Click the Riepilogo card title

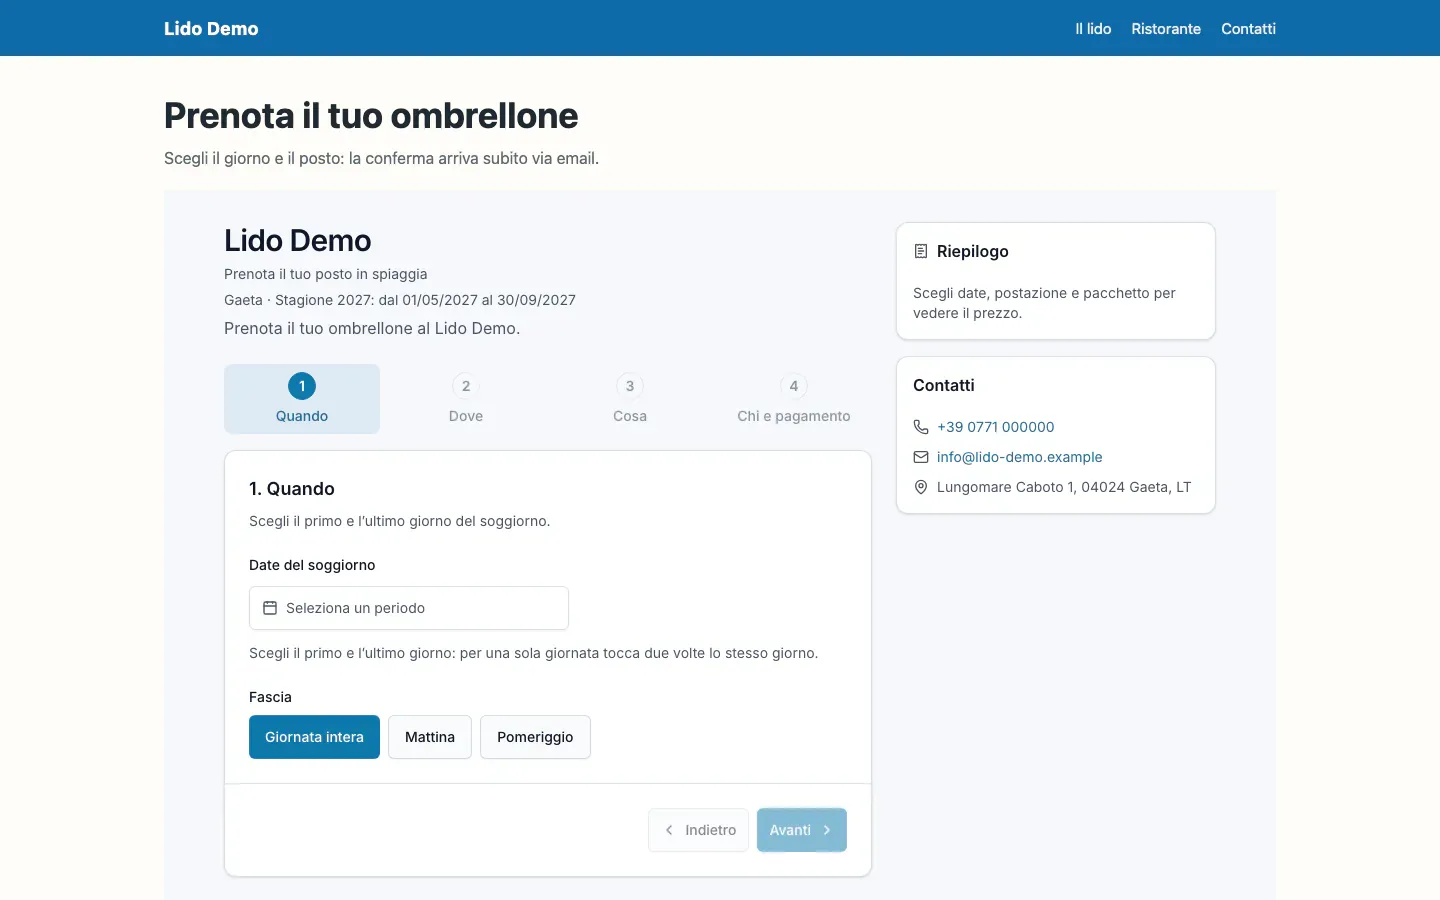click(973, 251)
